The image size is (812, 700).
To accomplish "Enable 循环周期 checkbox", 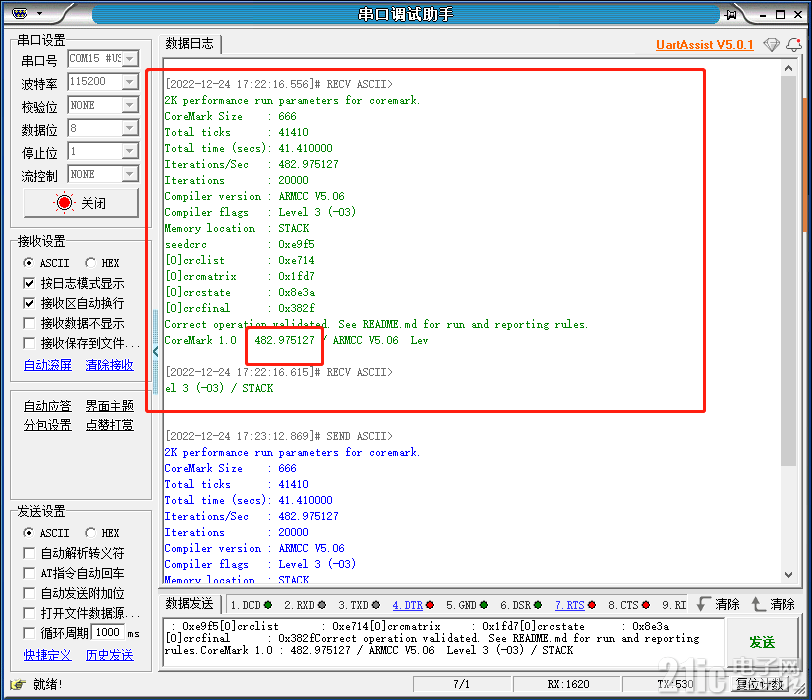I will (x=30, y=633).
